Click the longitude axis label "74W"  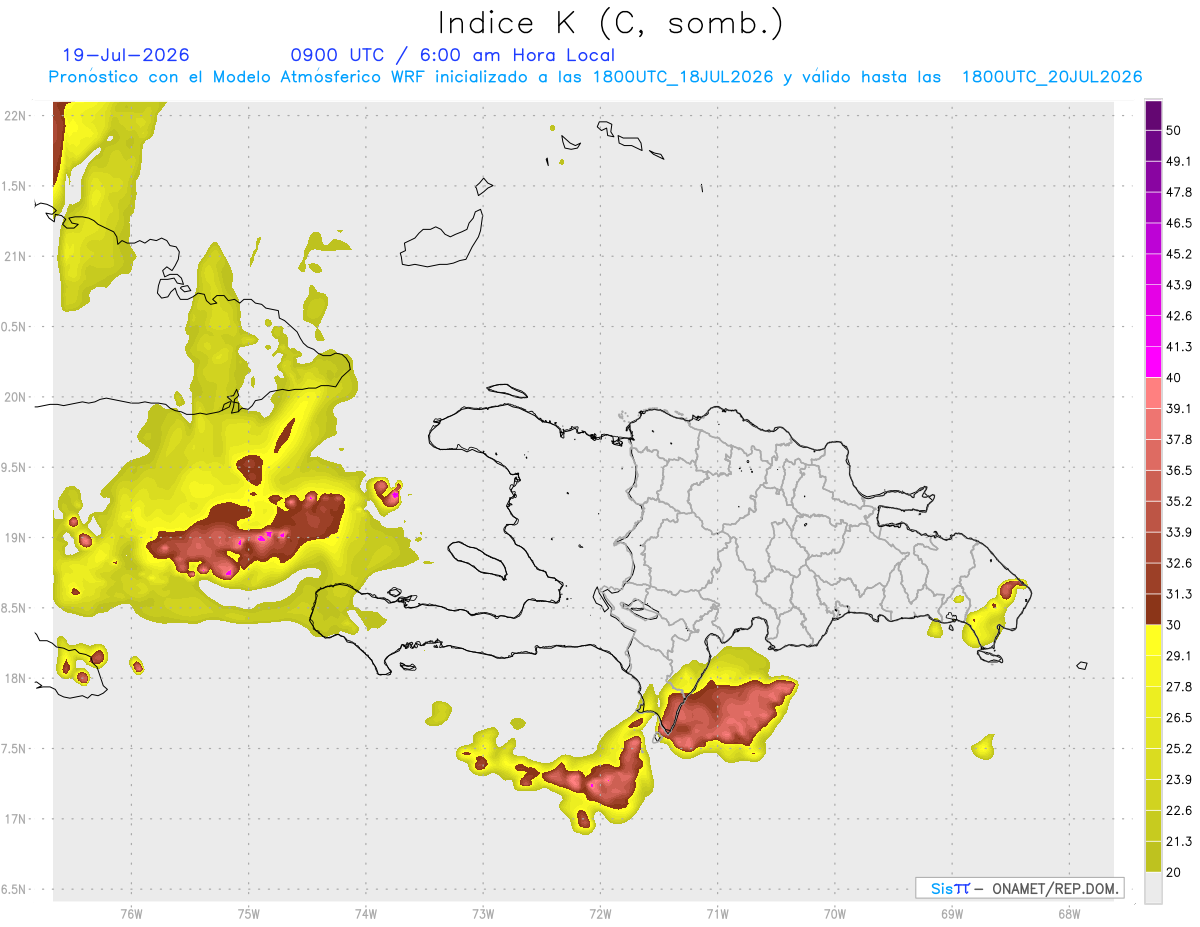[x=365, y=913]
